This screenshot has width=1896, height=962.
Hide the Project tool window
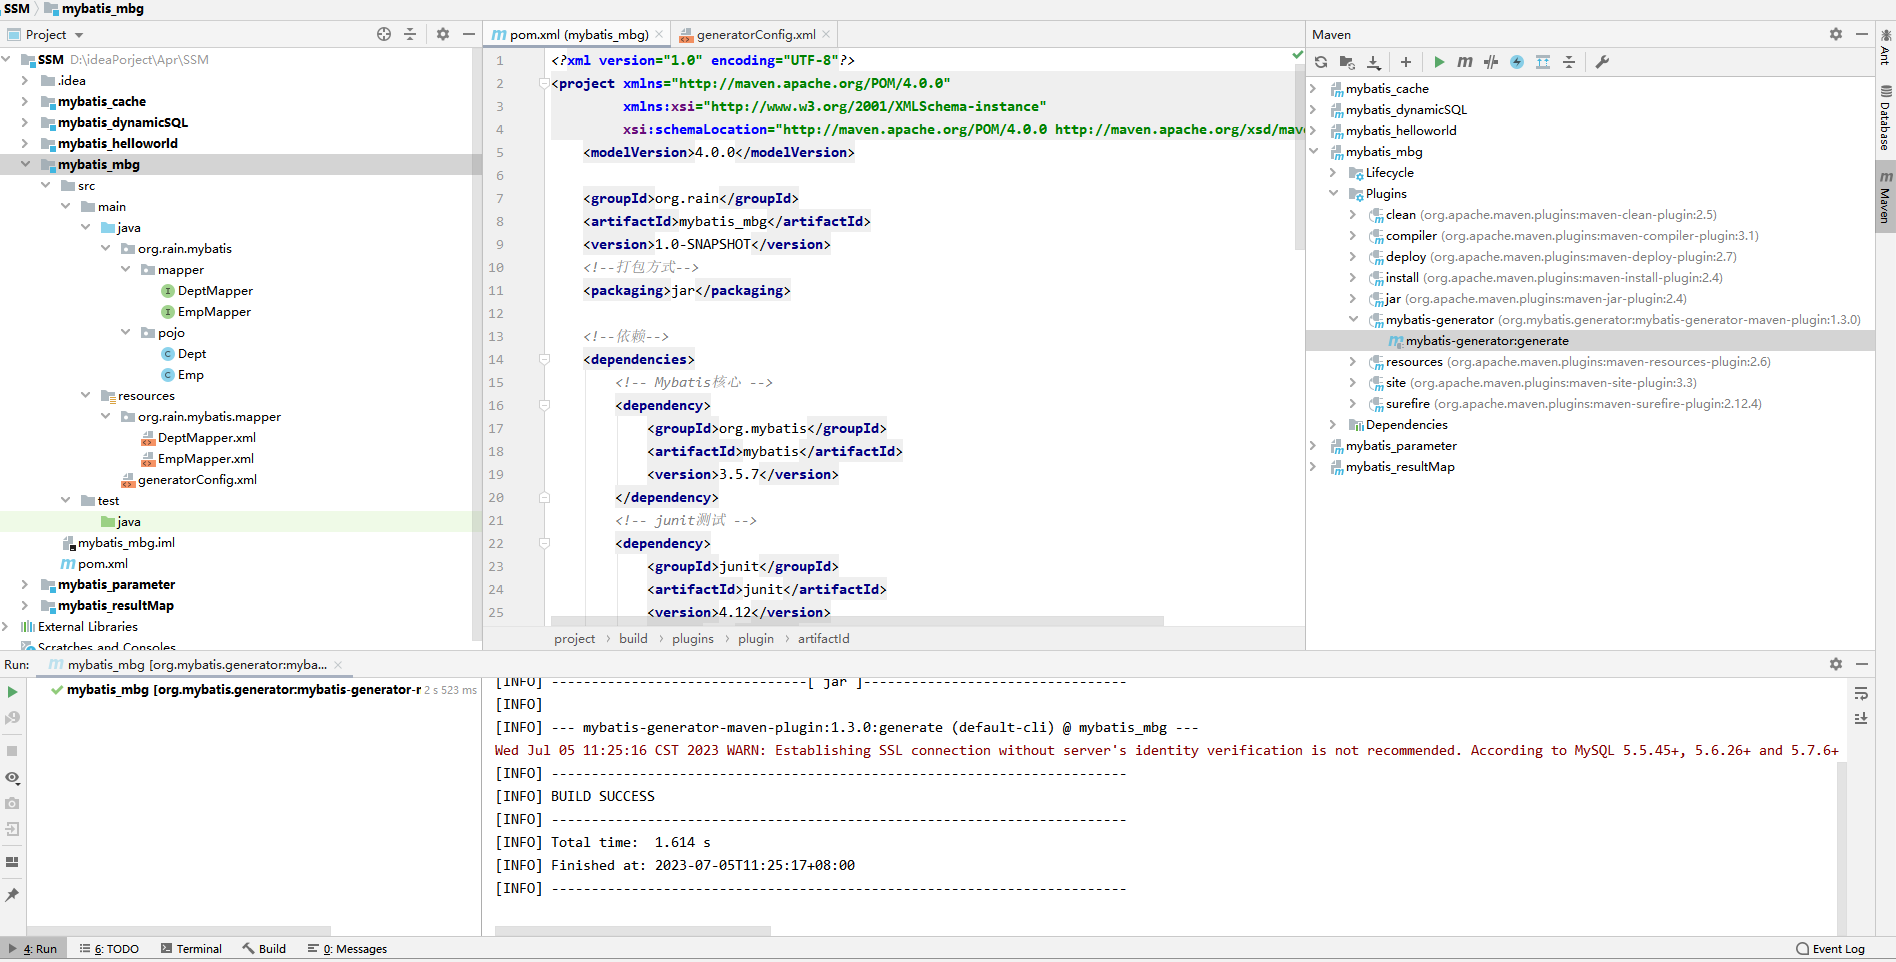pos(469,34)
